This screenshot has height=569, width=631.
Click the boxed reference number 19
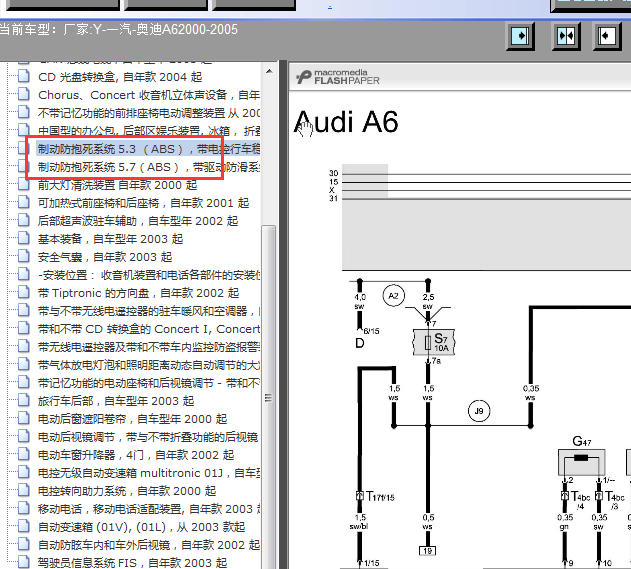(x=427, y=550)
